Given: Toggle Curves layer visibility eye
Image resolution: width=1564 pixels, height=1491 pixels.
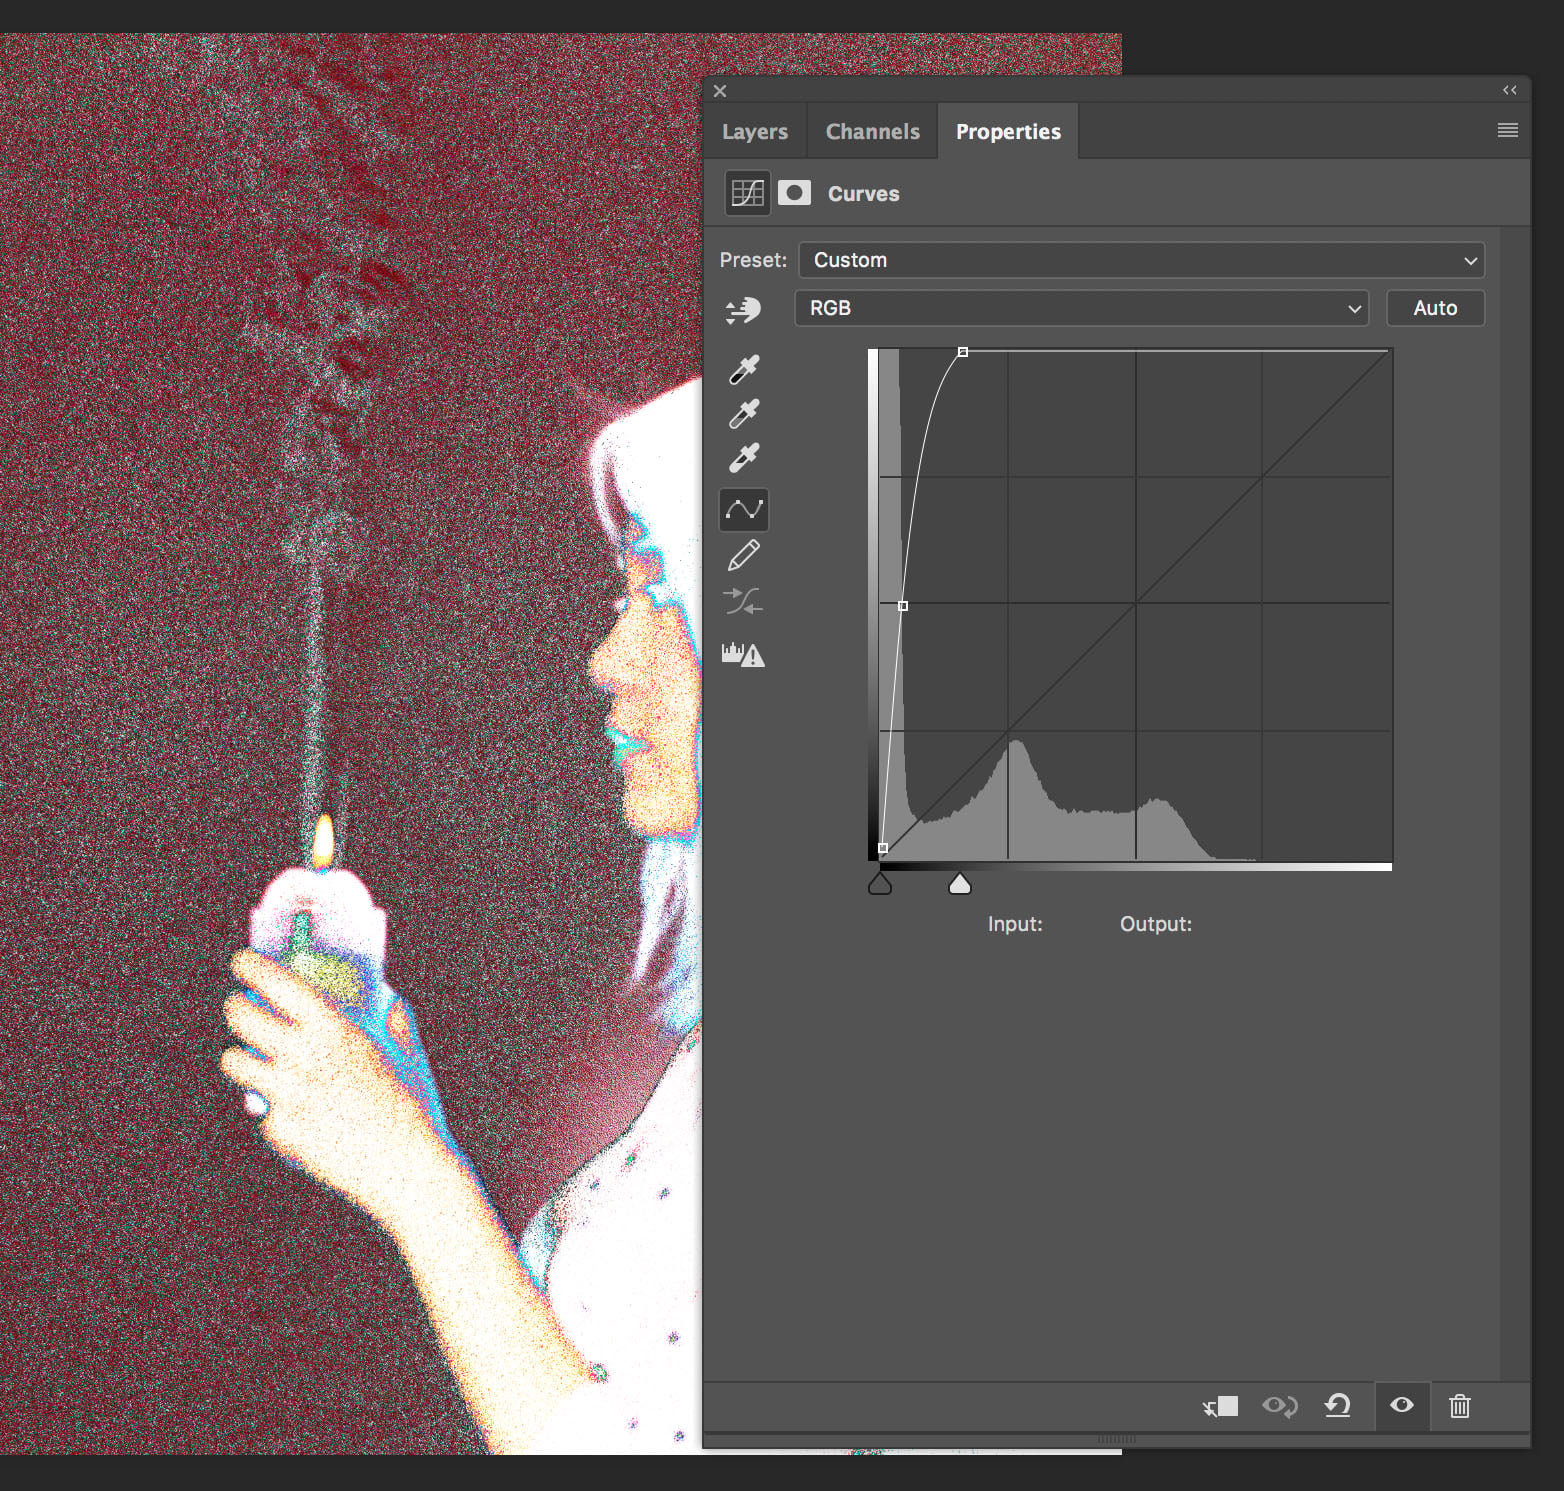Looking at the screenshot, I should [1402, 1405].
